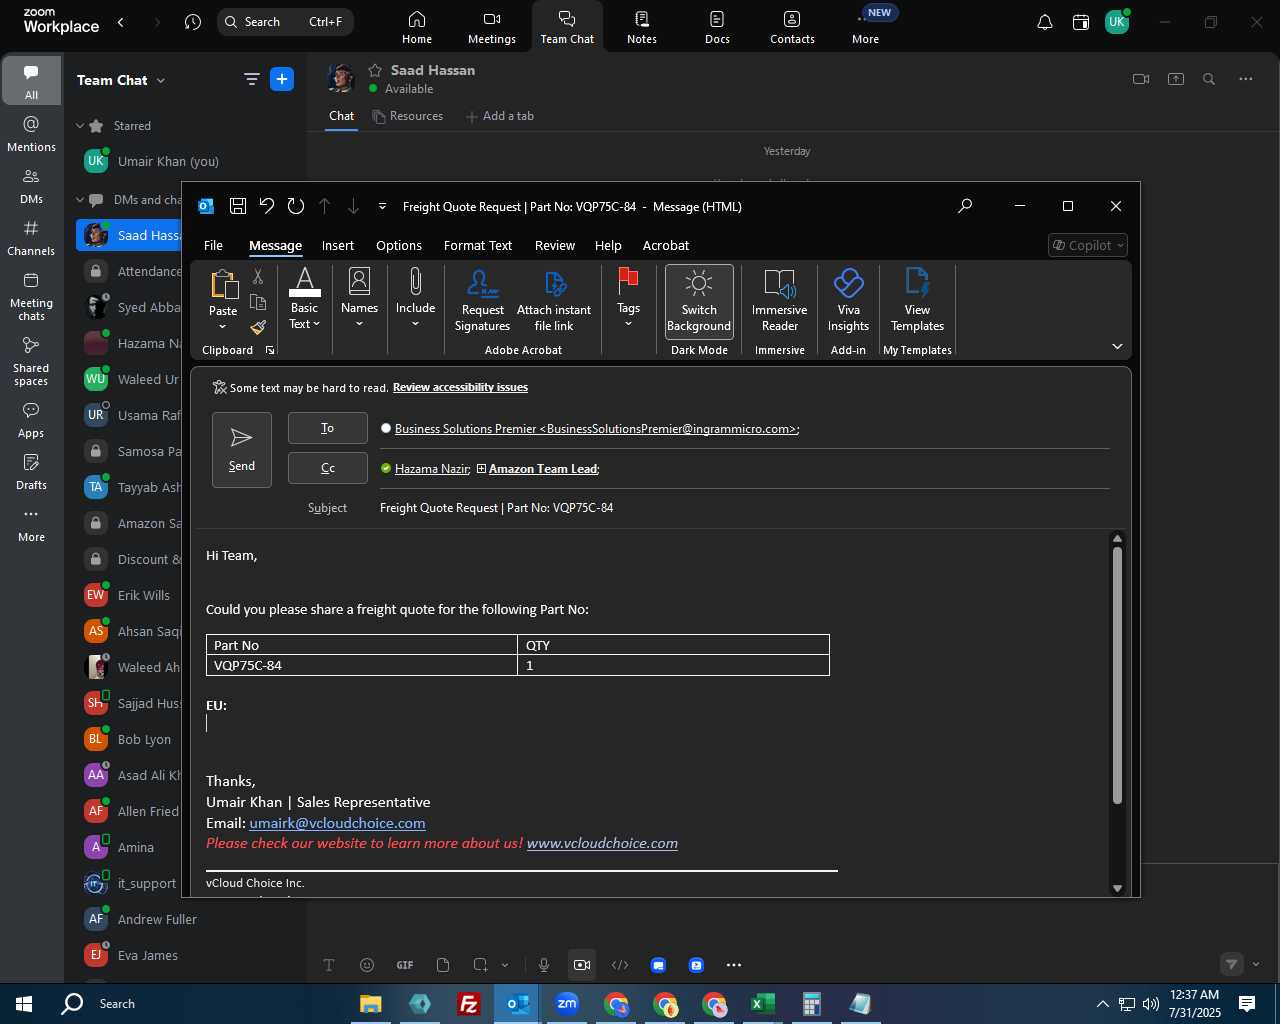Collapse the Outlook ribbon
This screenshot has width=1280, height=1024.
click(1117, 346)
